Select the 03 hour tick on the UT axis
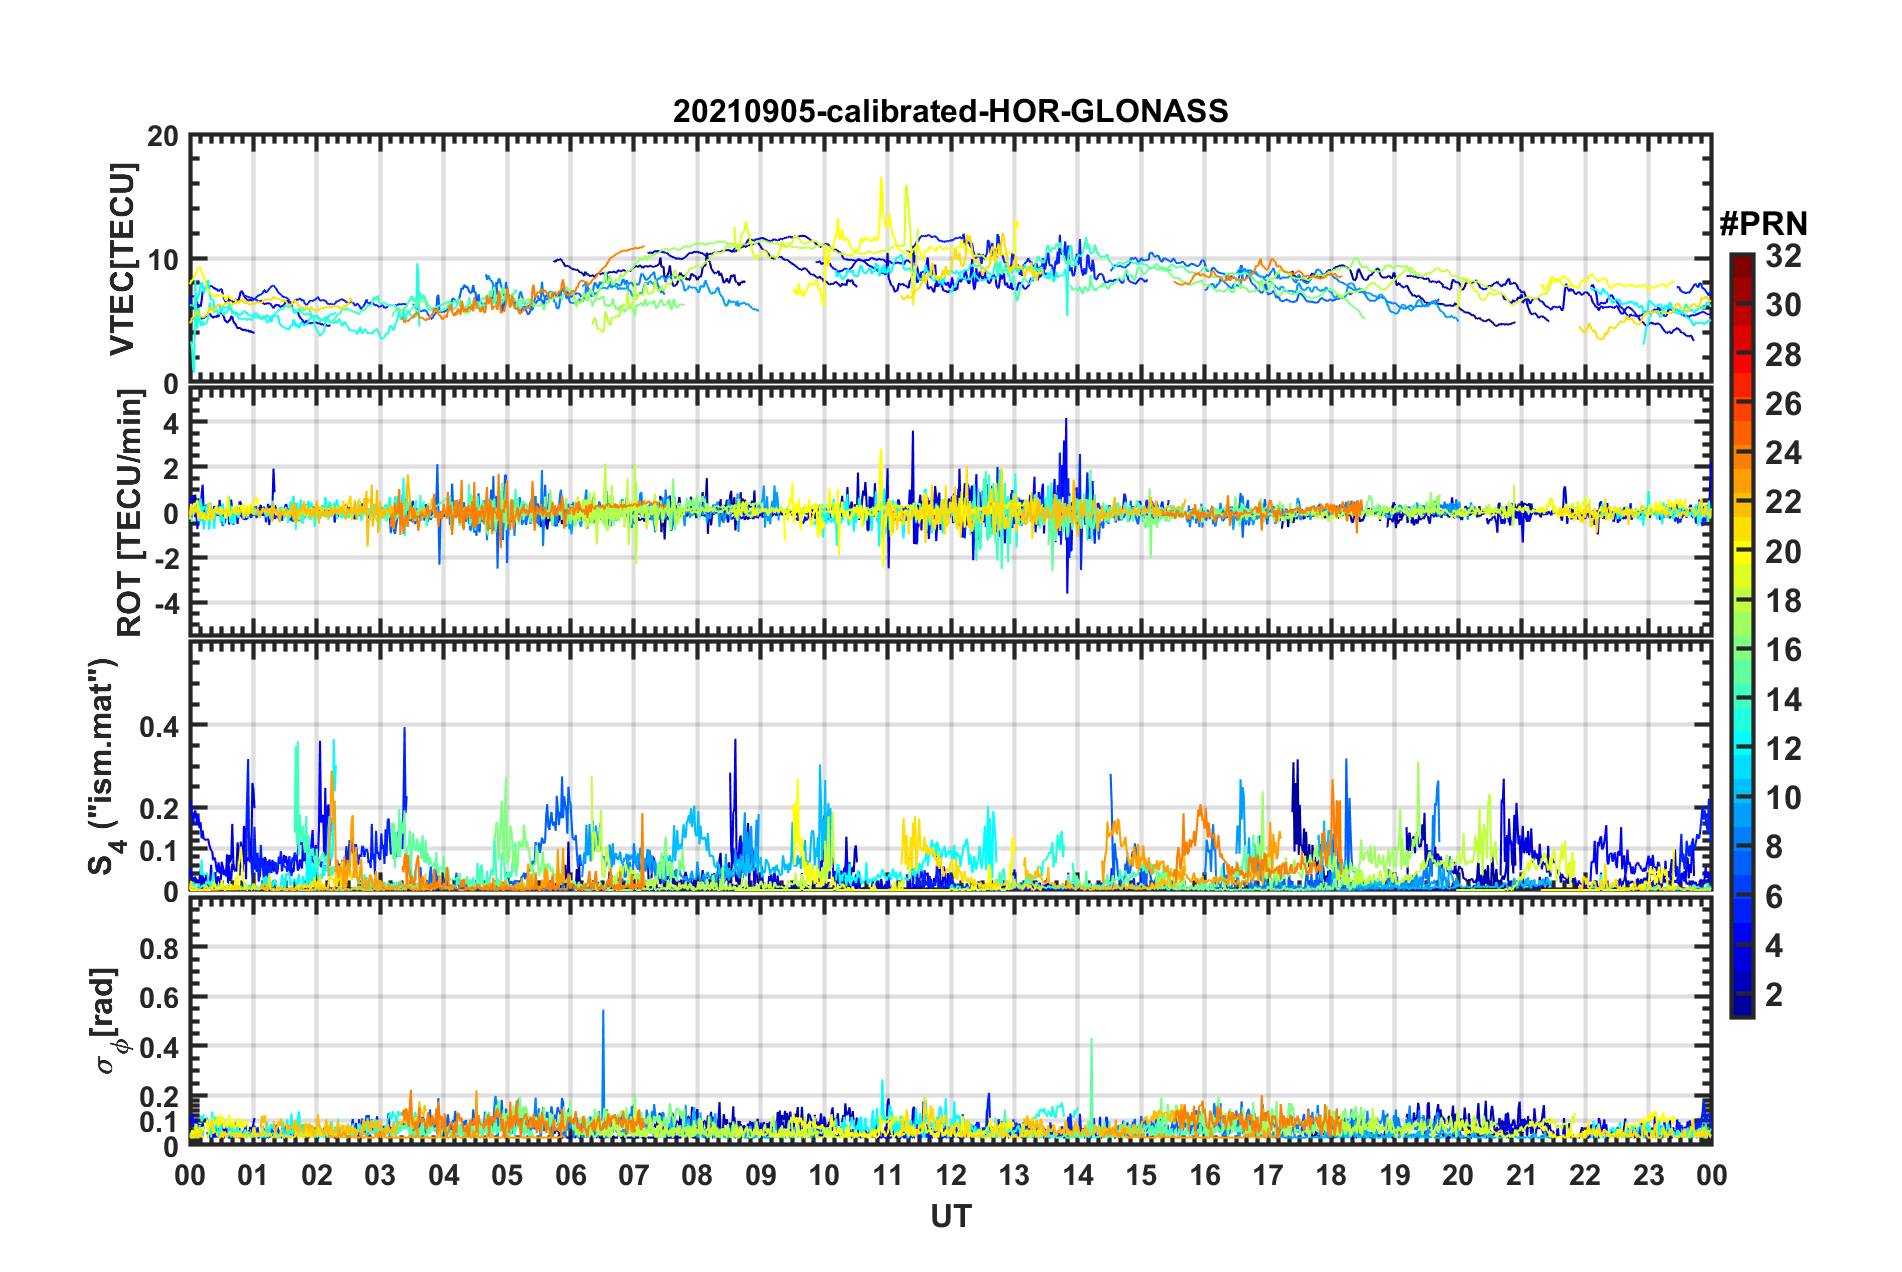The height and width of the screenshot is (1272, 1902). tap(380, 1175)
